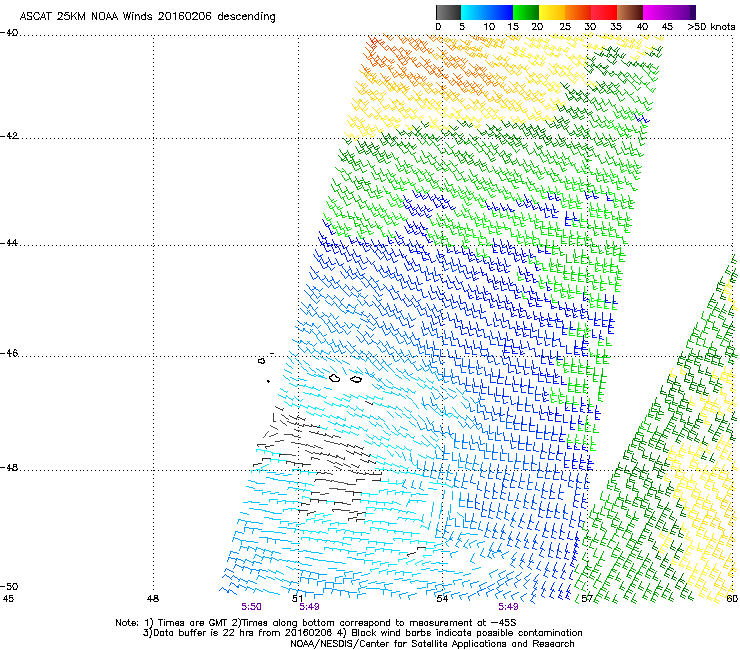This screenshot has width=740, height=650.
Task: Click the '54' longitude axis label
Action: [x=442, y=599]
